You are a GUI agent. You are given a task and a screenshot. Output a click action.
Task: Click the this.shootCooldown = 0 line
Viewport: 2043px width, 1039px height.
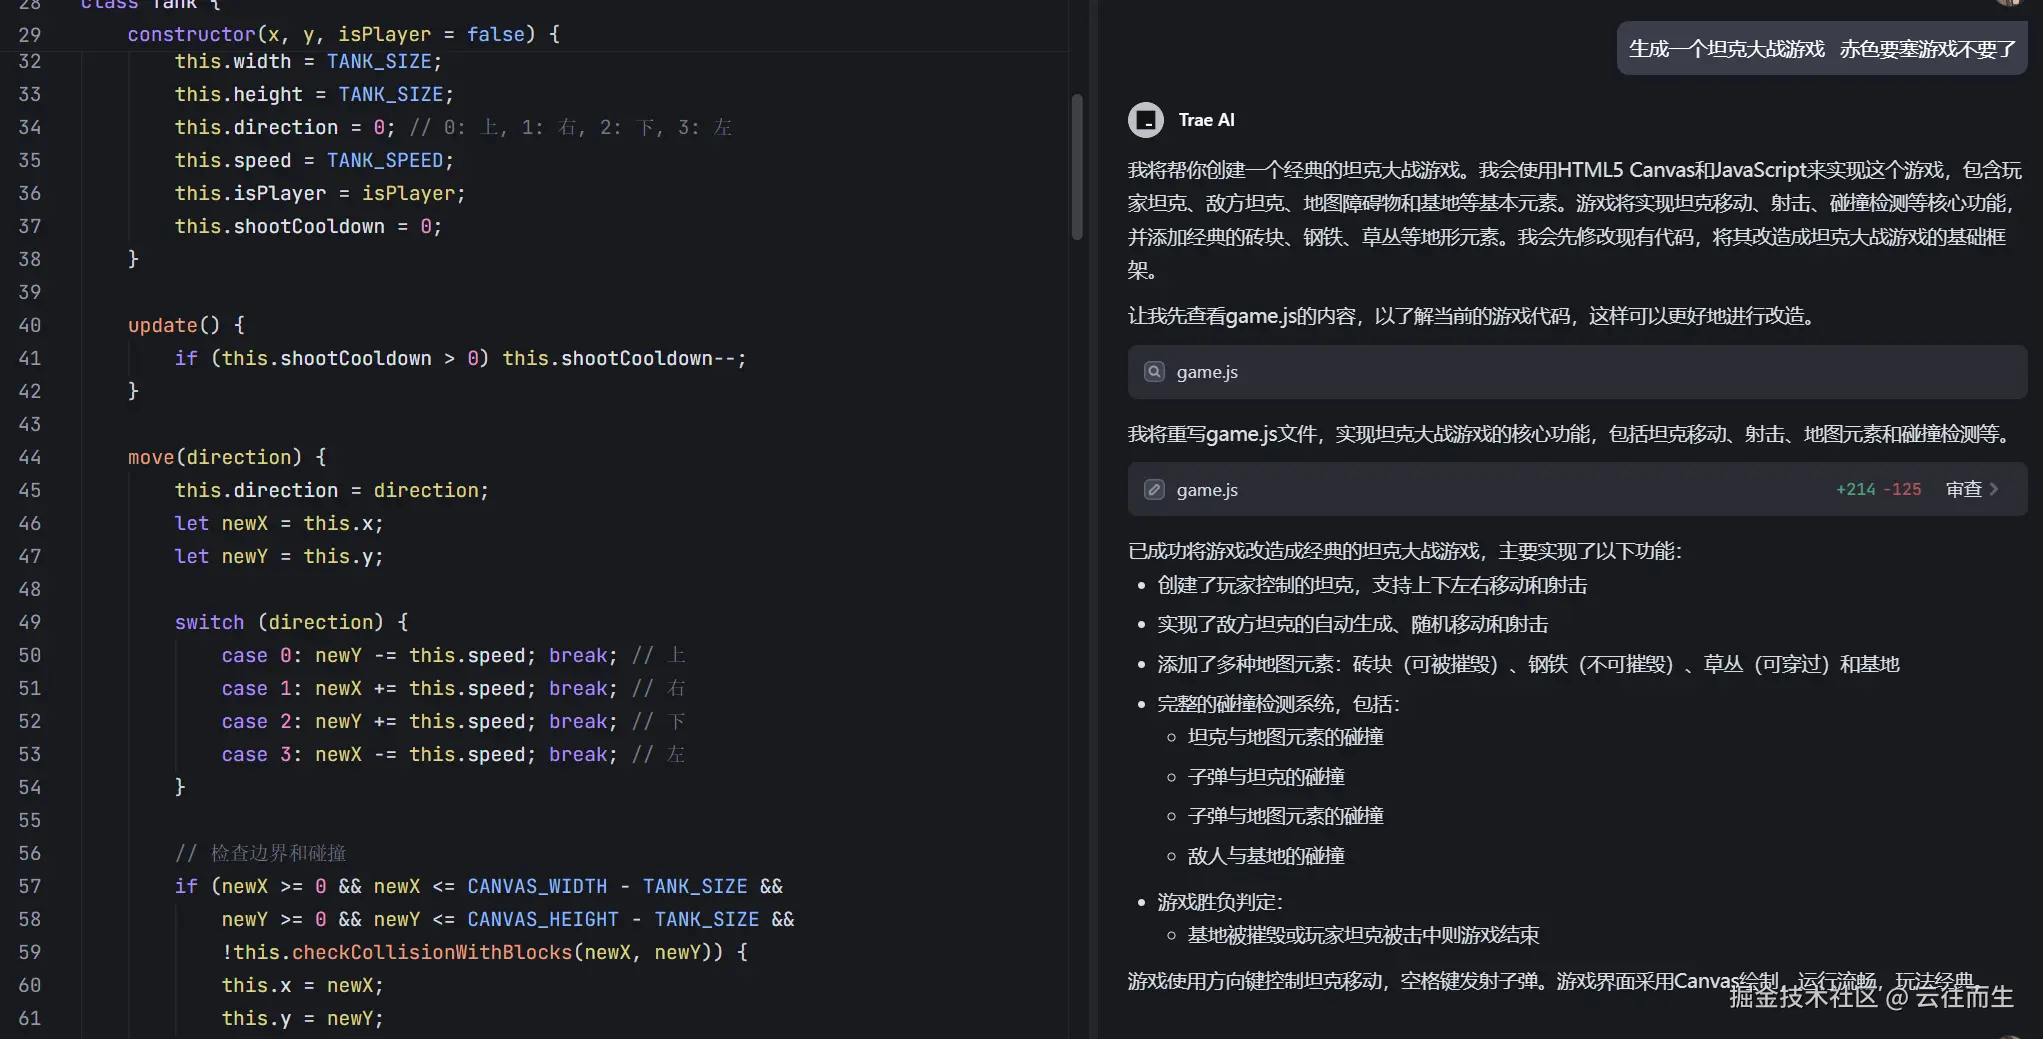point(308,226)
